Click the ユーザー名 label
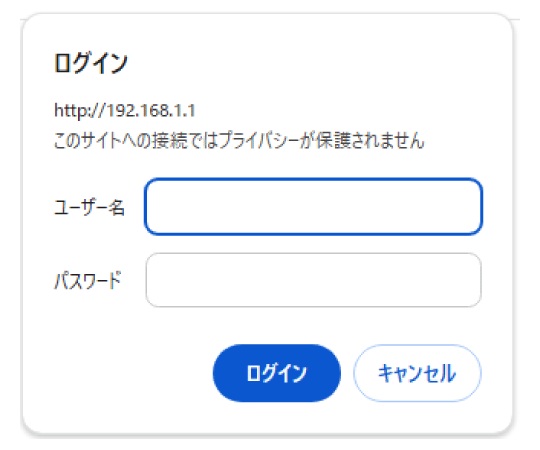The width and height of the screenshot is (540, 450). [89, 207]
